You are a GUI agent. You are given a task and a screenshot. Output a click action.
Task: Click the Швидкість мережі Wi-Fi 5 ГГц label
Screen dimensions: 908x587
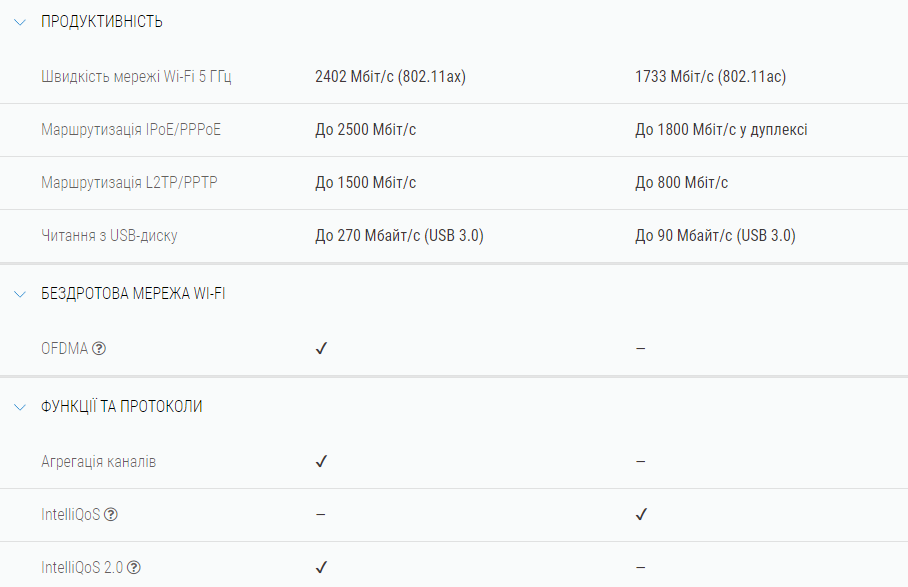pyautogui.click(x=136, y=77)
